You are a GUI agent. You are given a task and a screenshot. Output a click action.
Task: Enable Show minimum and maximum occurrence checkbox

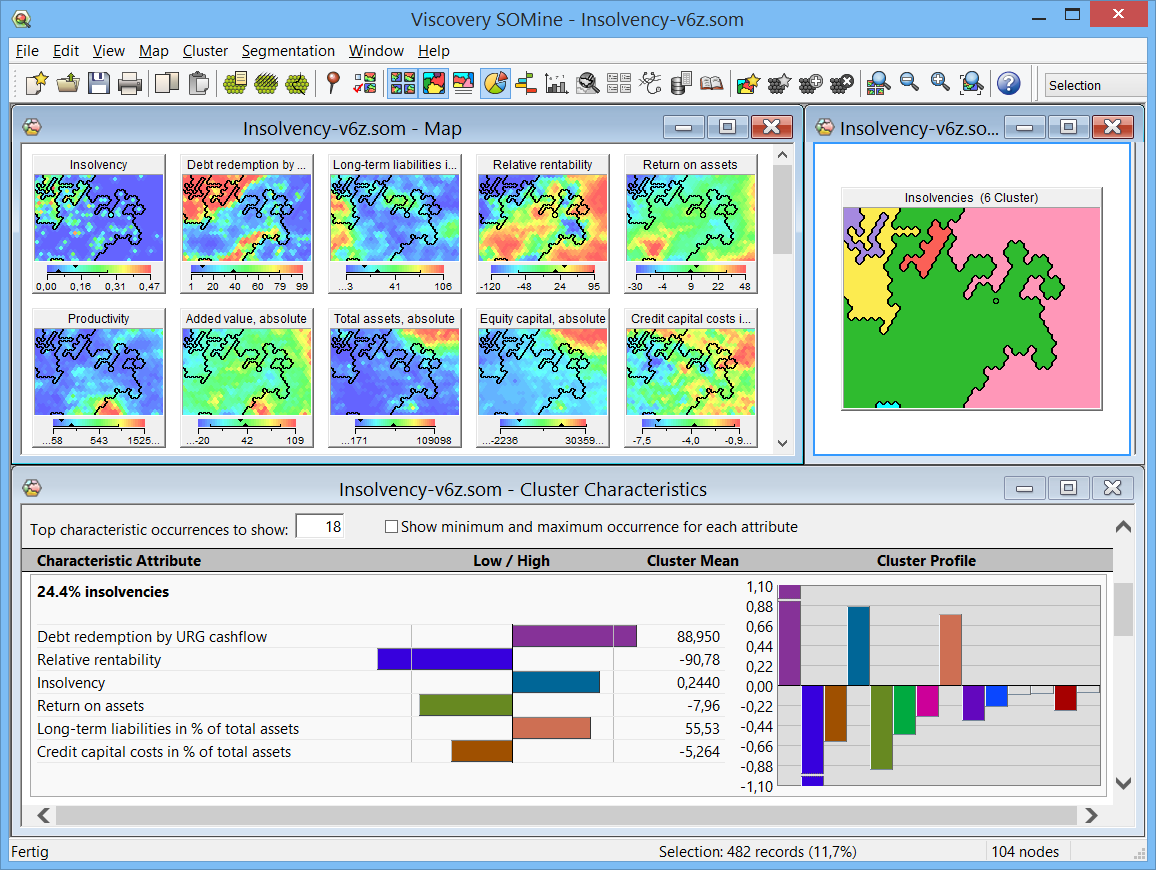coord(392,527)
